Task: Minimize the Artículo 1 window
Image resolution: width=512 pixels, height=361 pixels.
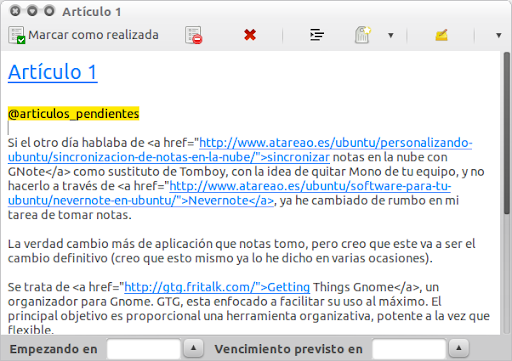Action: coord(32,11)
